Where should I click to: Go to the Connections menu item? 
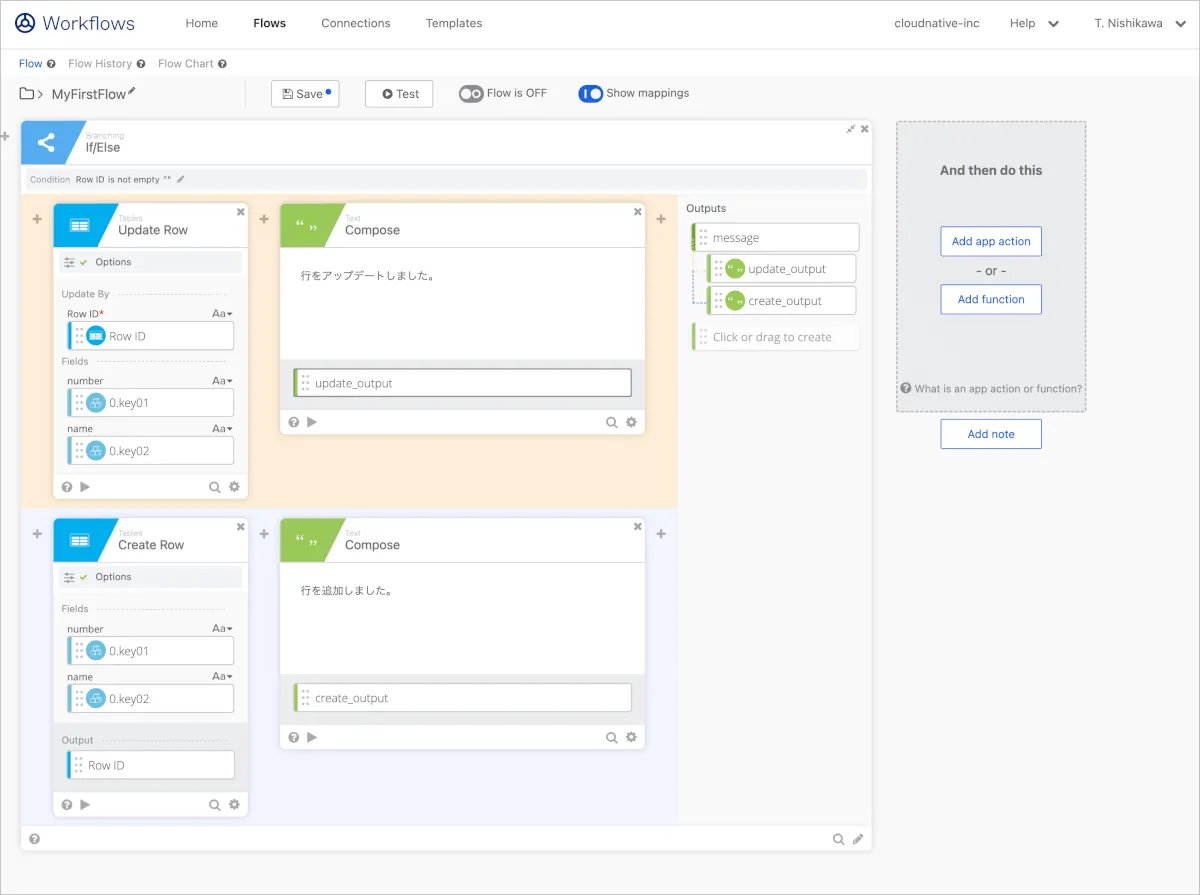(x=356, y=23)
